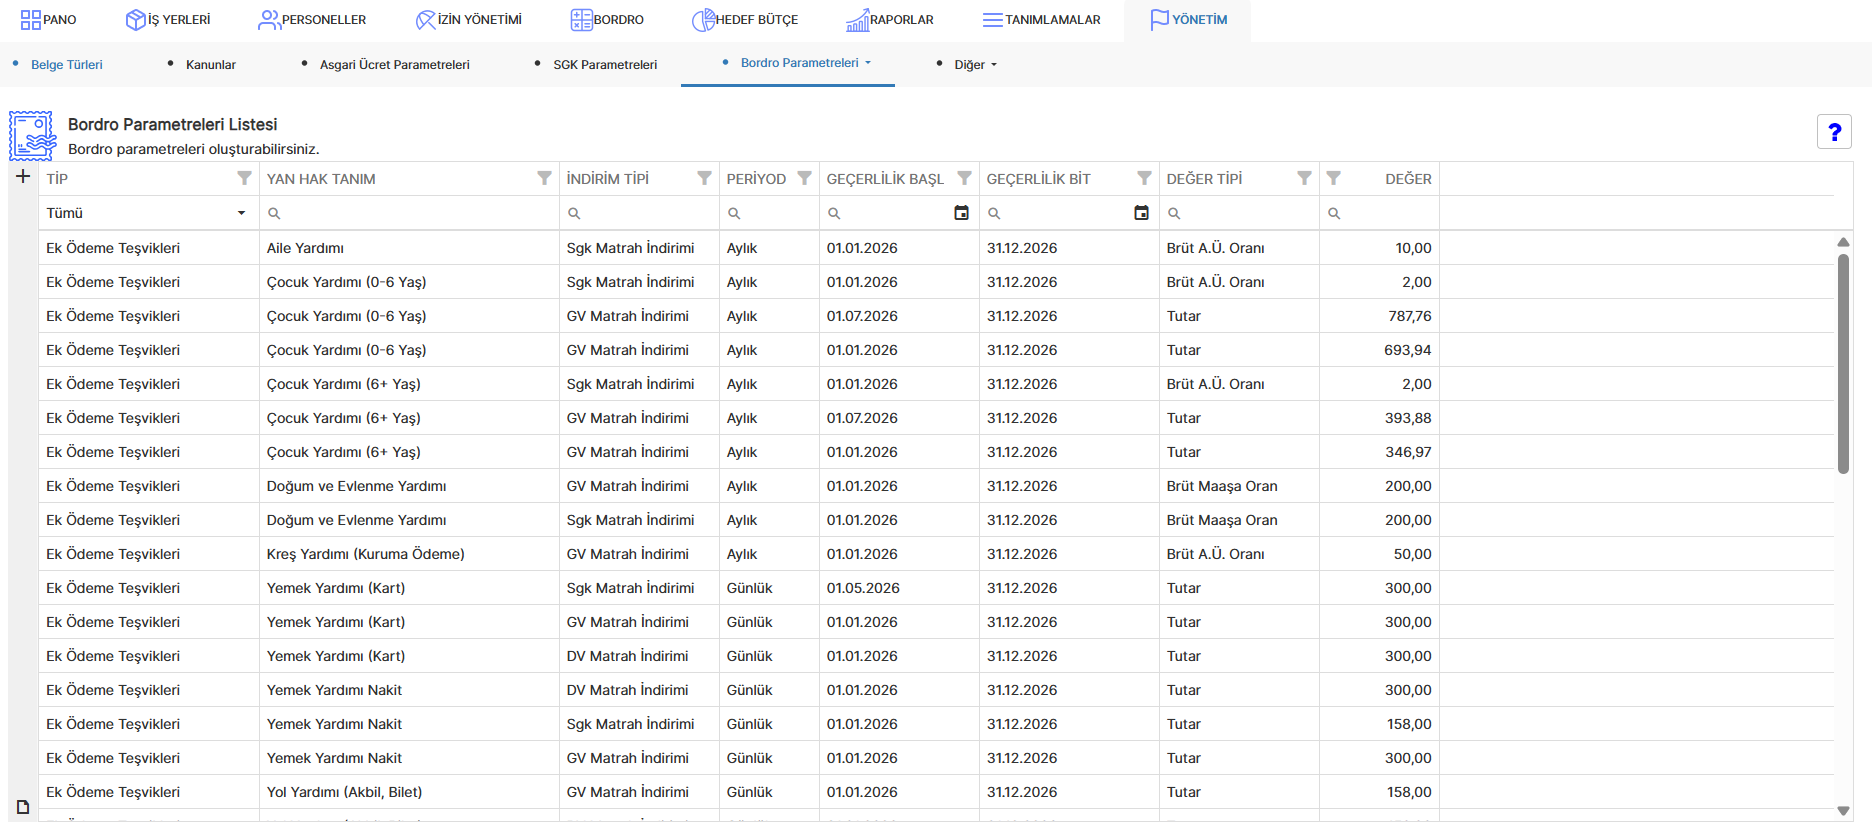Screen dimensions: 1872x830
Task: Go to Belge Türleri tab
Action: 67,65
